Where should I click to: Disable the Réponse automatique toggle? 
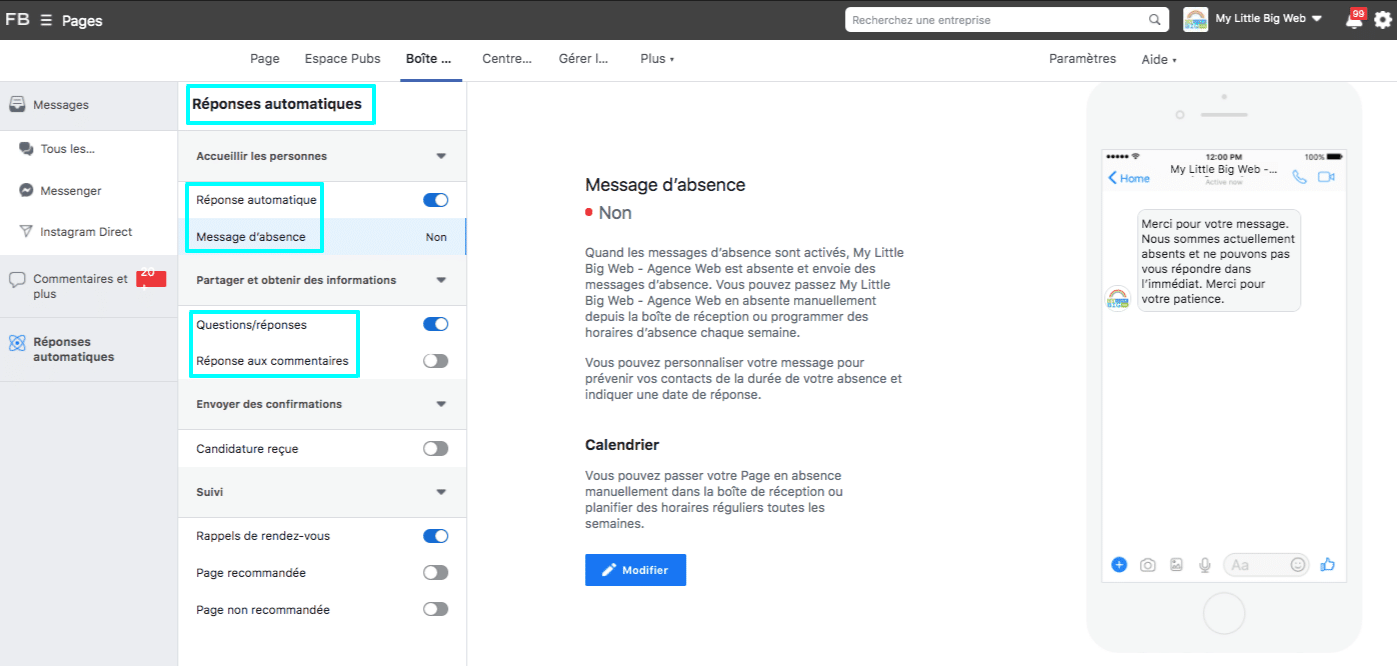pyautogui.click(x=435, y=200)
